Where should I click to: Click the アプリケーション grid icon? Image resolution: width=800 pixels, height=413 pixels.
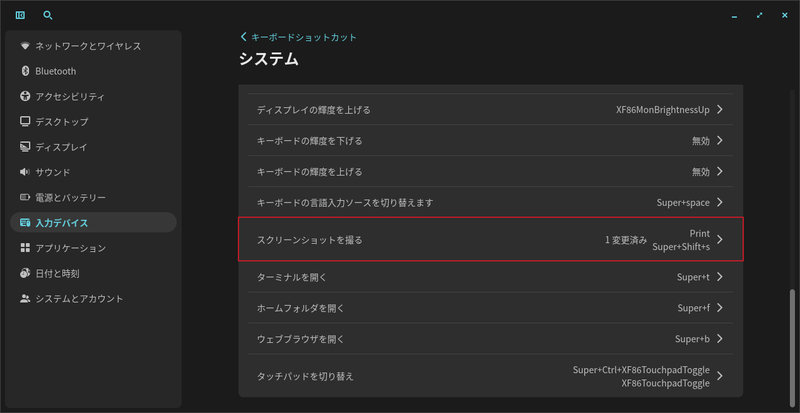point(25,248)
